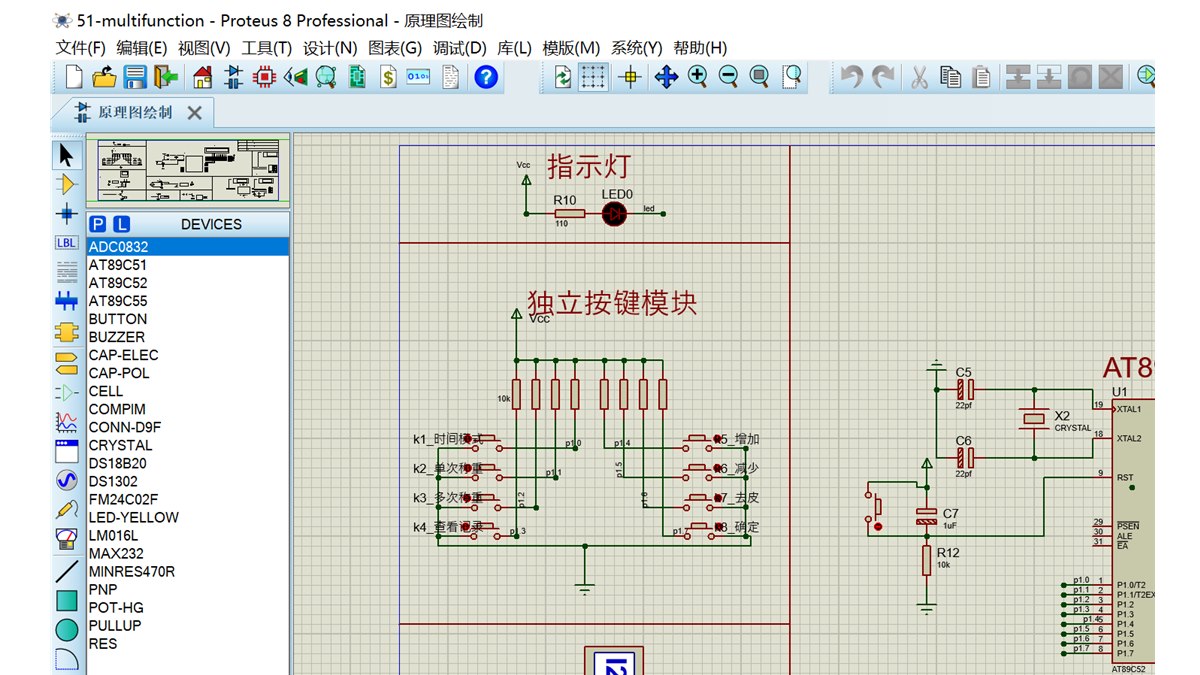This screenshot has height=675, width=1200.
Task: Open the 视图(V) menu
Action: click(204, 48)
